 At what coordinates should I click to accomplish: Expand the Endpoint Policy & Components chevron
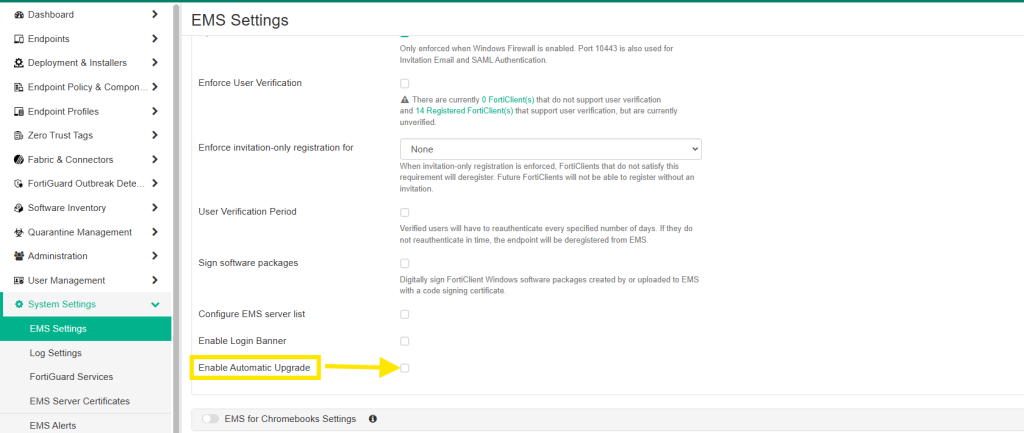tap(155, 87)
